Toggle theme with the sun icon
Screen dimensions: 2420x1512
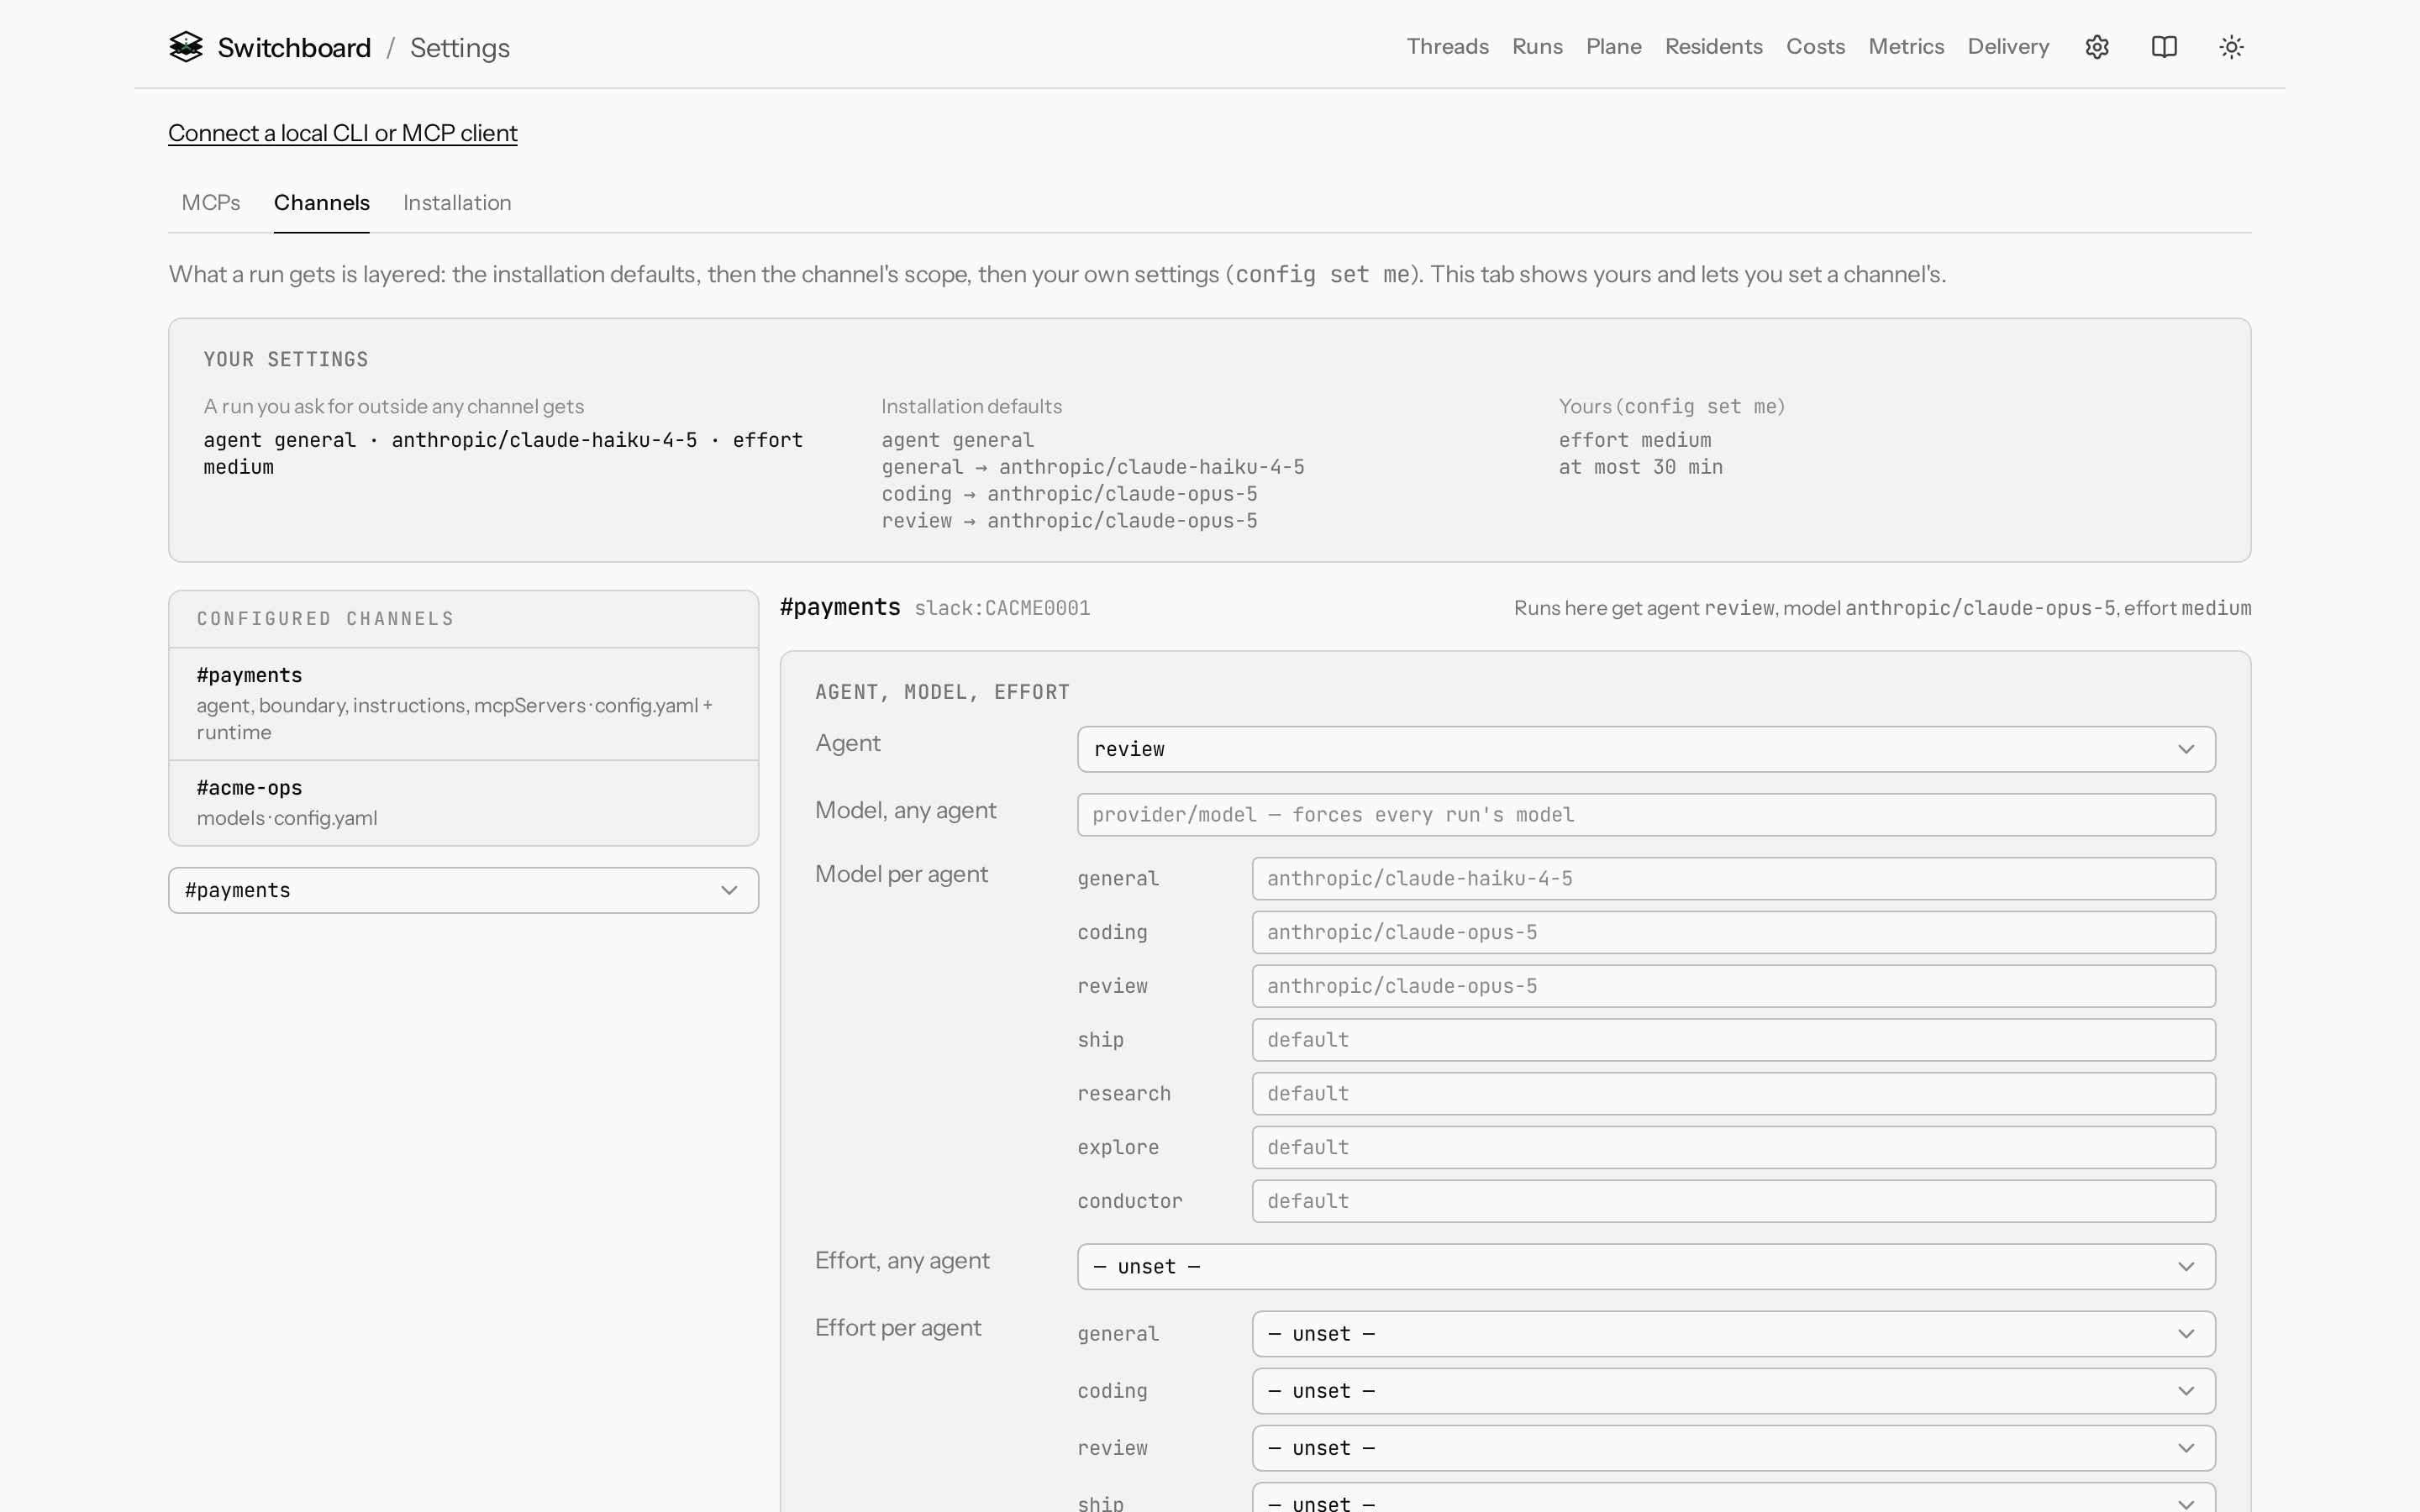pos(2231,47)
